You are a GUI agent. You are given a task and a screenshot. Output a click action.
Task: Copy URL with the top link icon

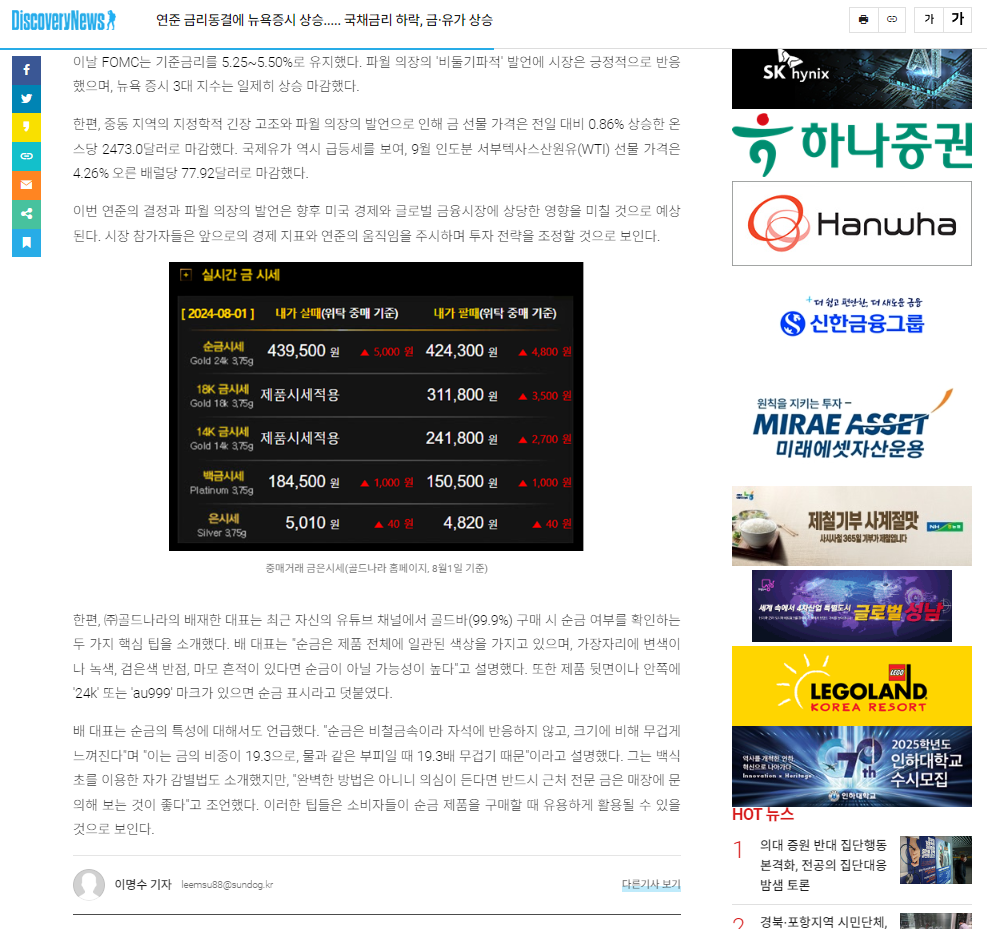(x=892, y=19)
